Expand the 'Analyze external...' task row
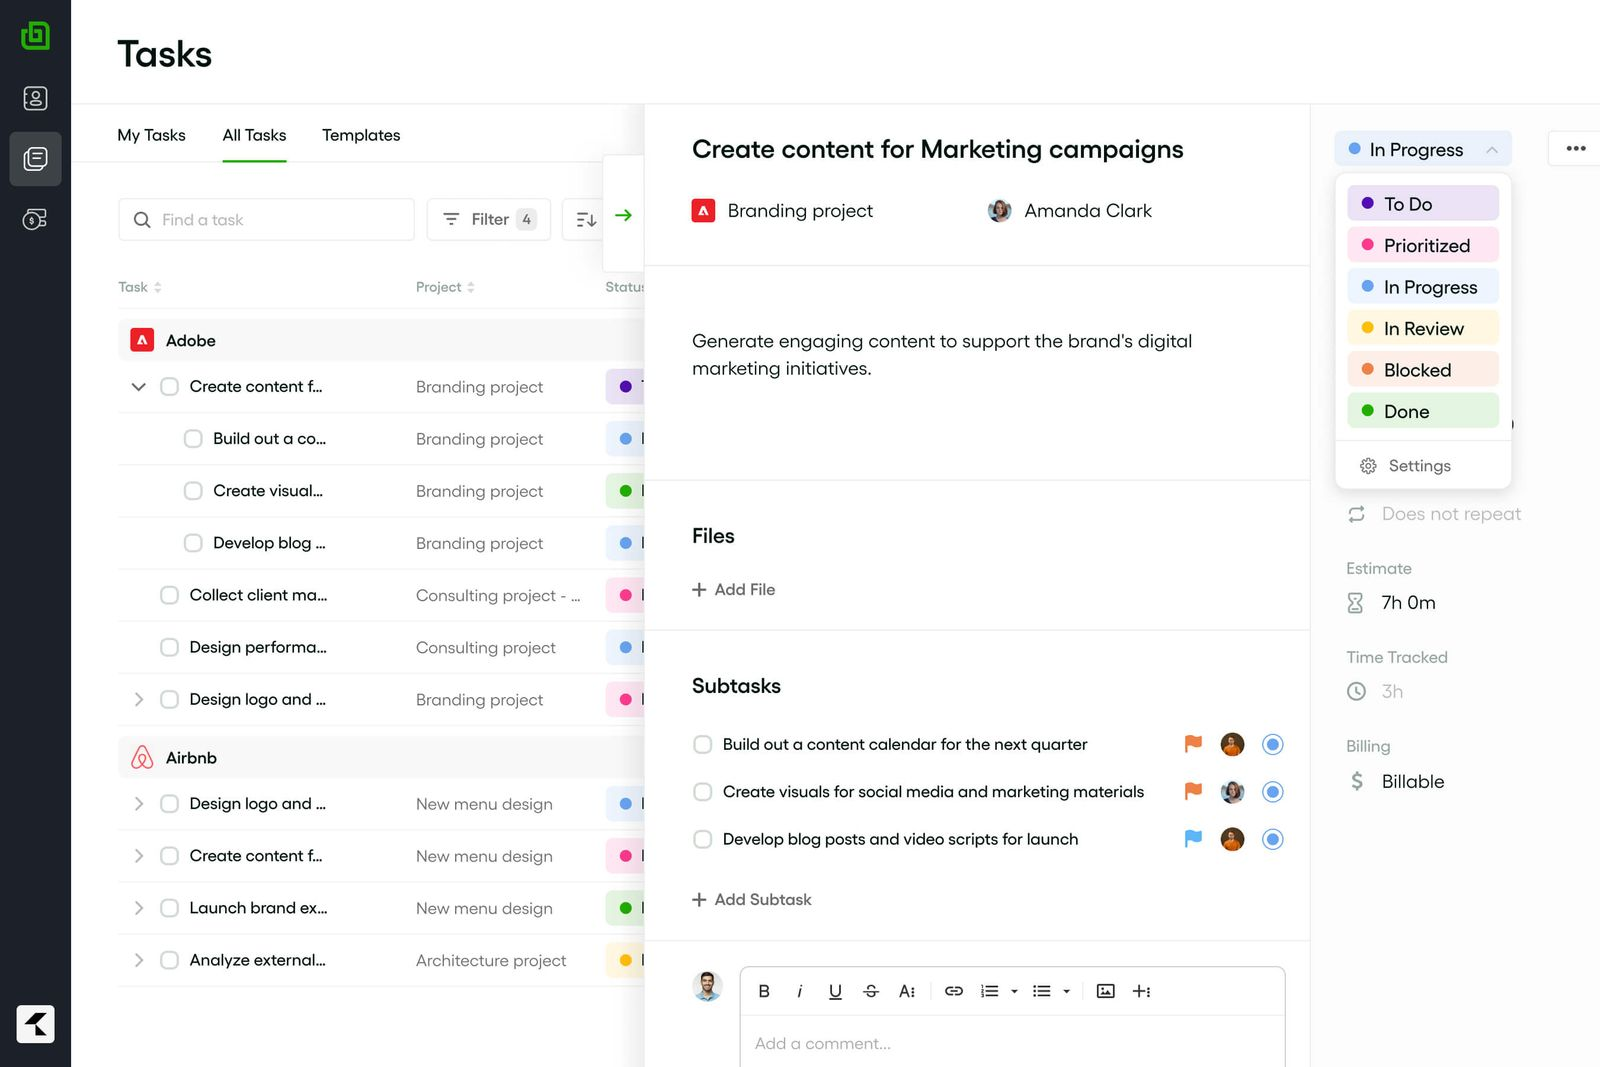The width and height of the screenshot is (1600, 1067). click(139, 960)
